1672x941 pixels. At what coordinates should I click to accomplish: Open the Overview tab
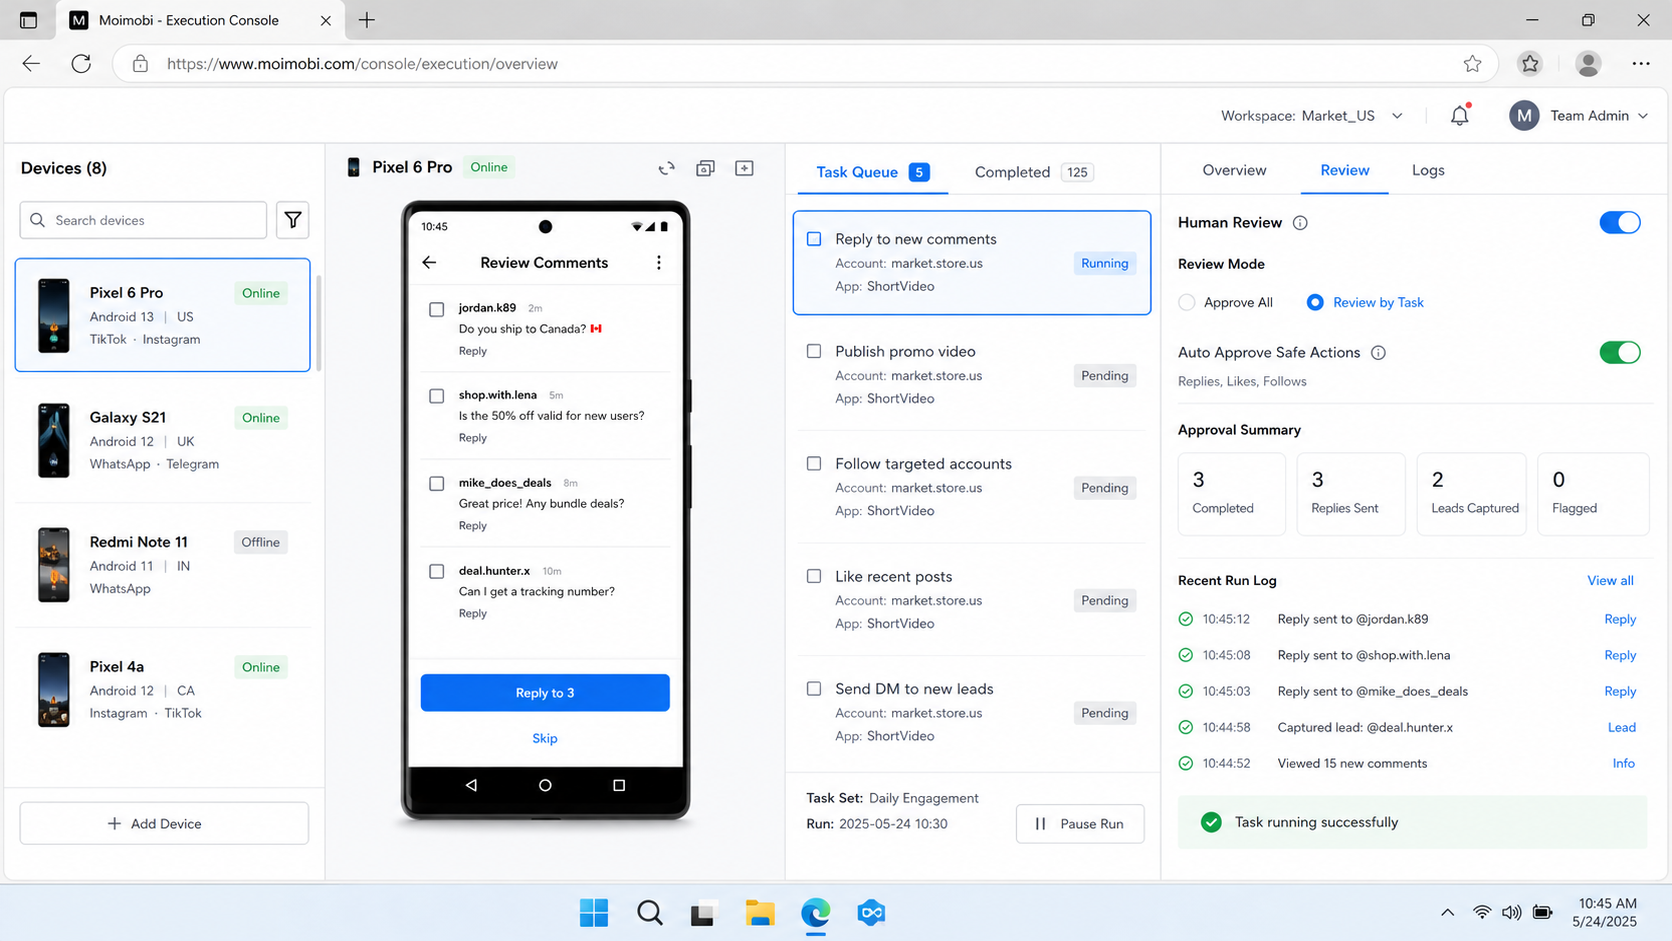[x=1234, y=171]
